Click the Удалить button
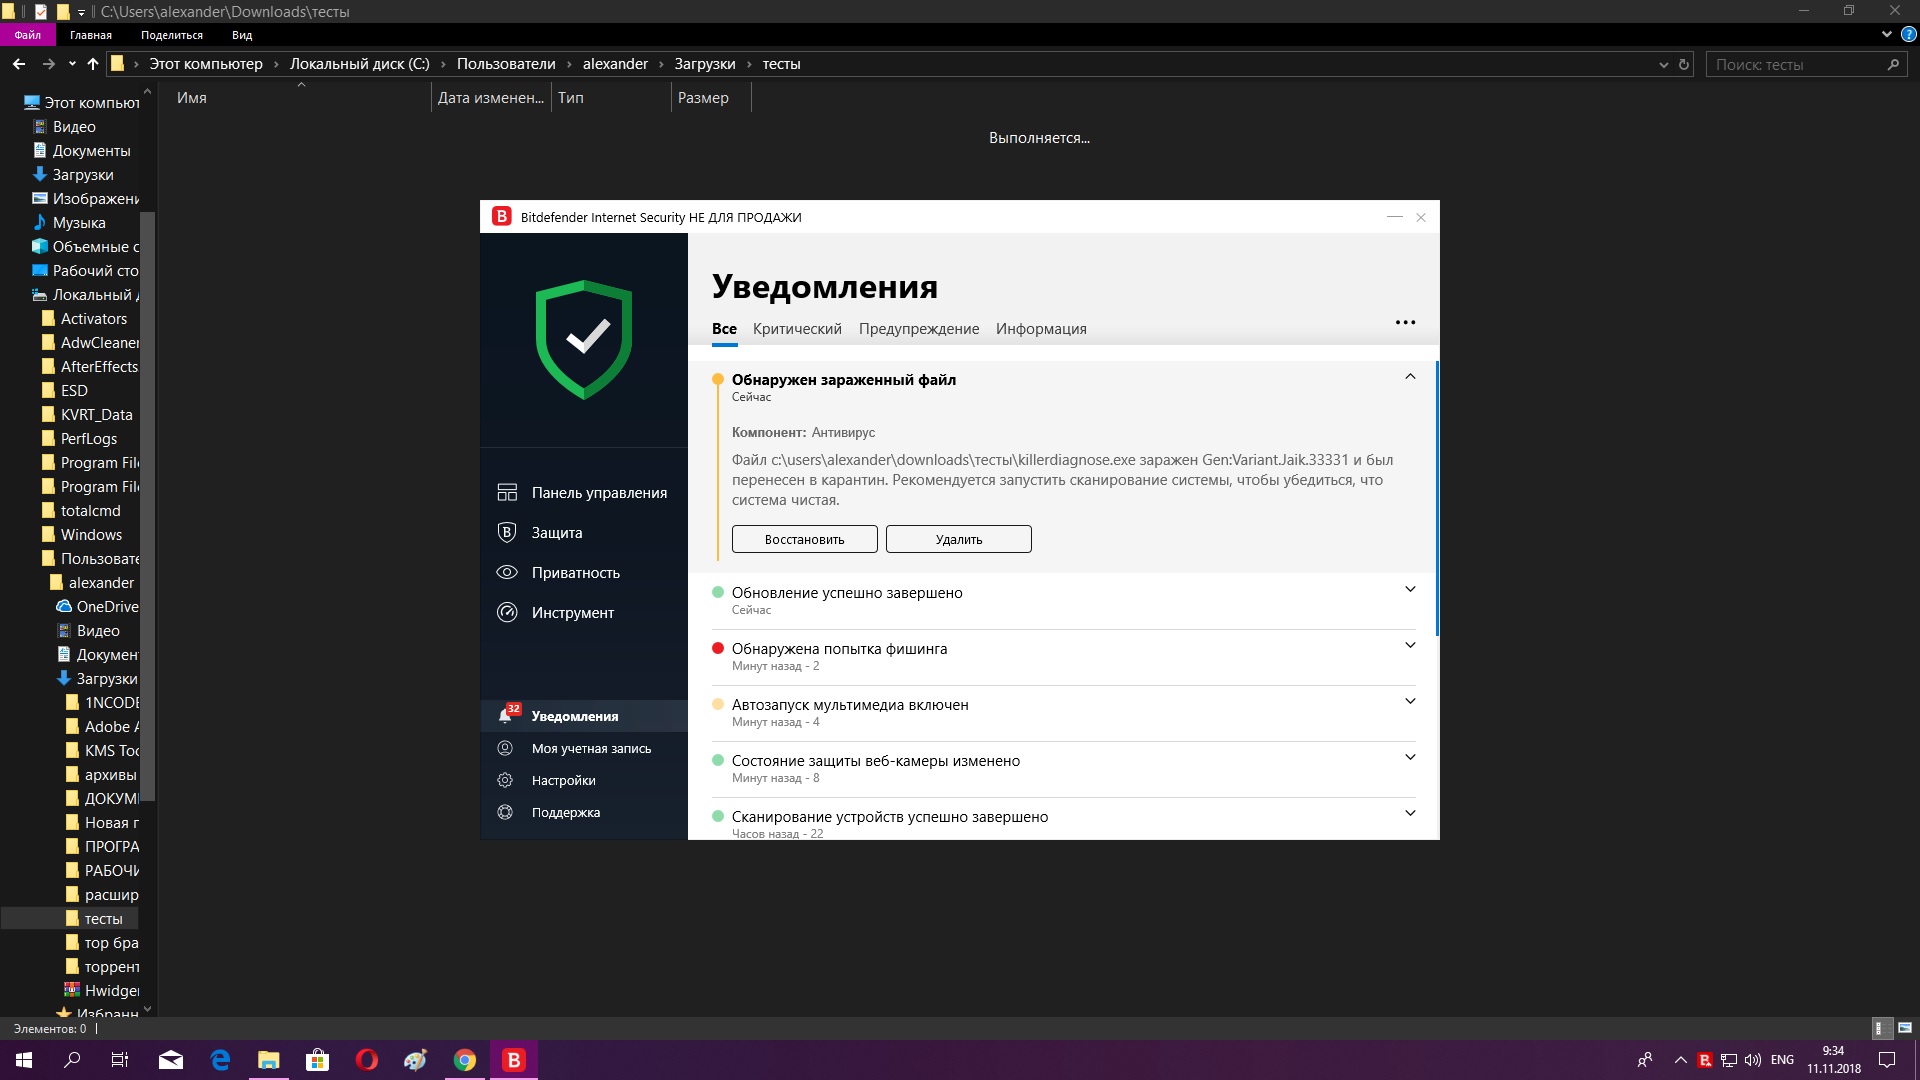Image resolution: width=1920 pixels, height=1080 pixels. point(958,539)
